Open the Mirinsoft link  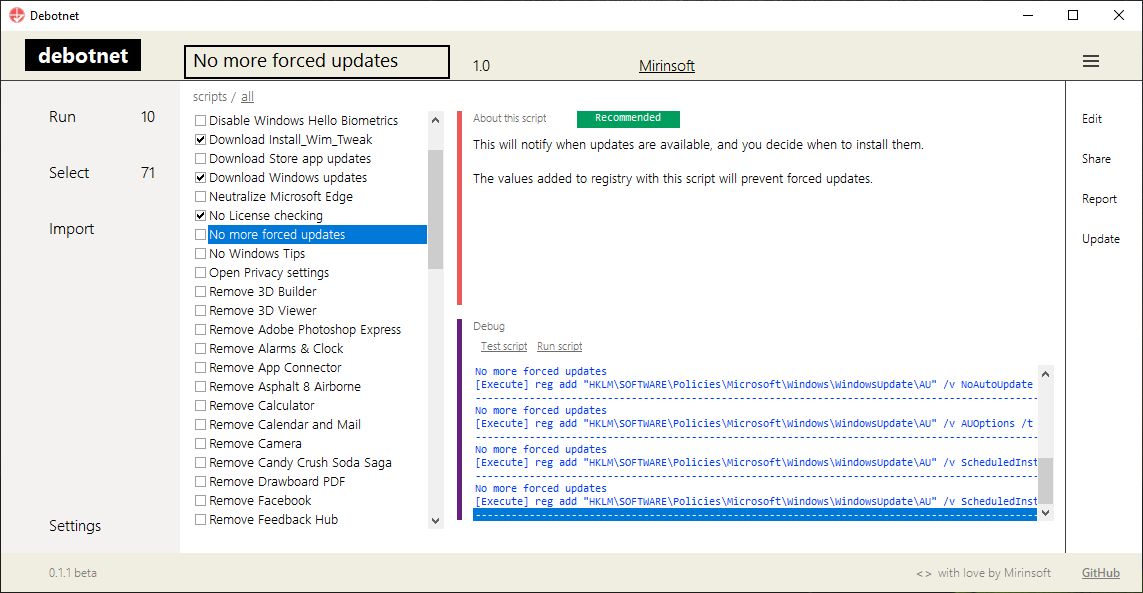pyautogui.click(x=666, y=65)
